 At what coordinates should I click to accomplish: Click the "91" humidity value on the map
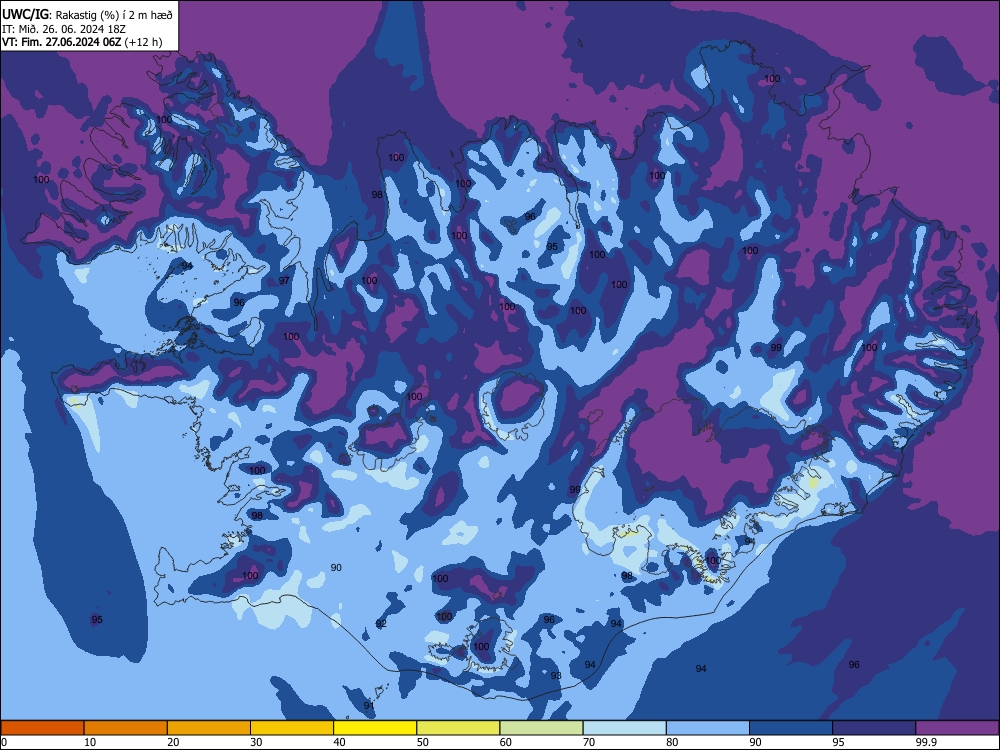pos(369,705)
